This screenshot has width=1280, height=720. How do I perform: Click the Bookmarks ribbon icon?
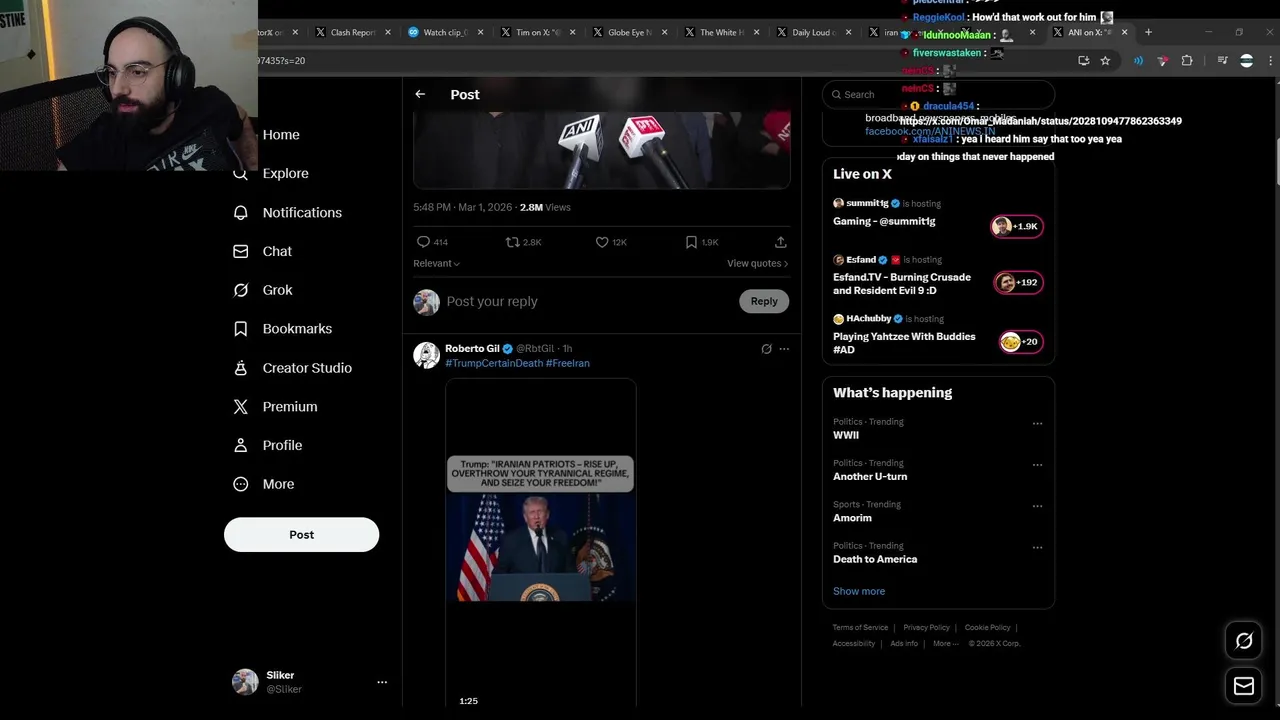[x=240, y=329]
